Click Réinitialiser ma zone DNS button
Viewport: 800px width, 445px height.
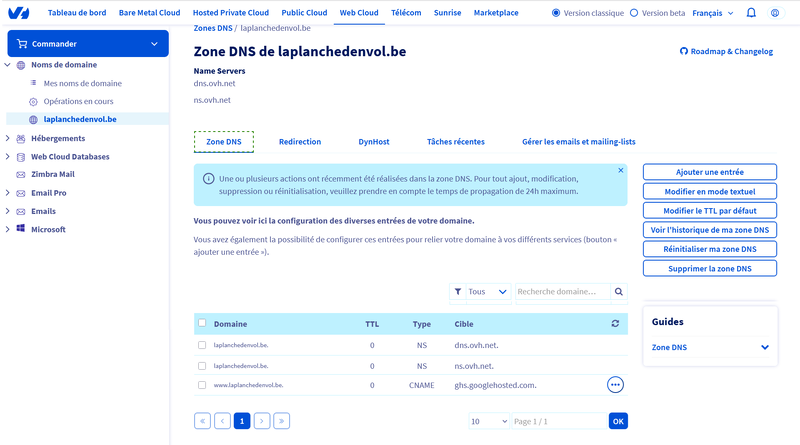(710, 249)
